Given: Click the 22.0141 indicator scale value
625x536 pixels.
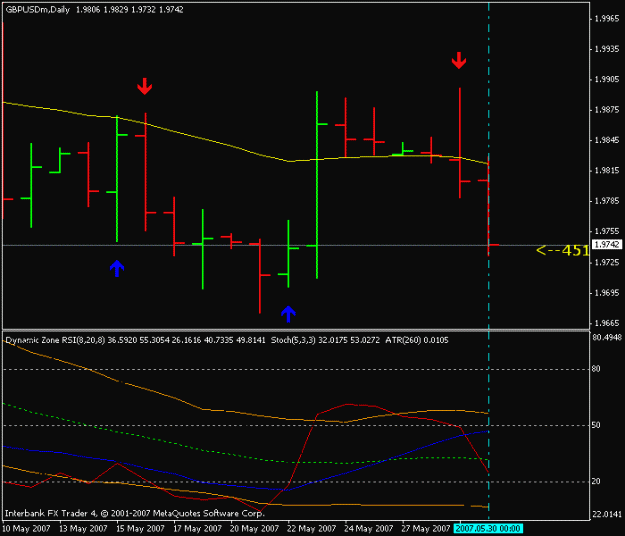Looking at the screenshot, I should [607, 514].
